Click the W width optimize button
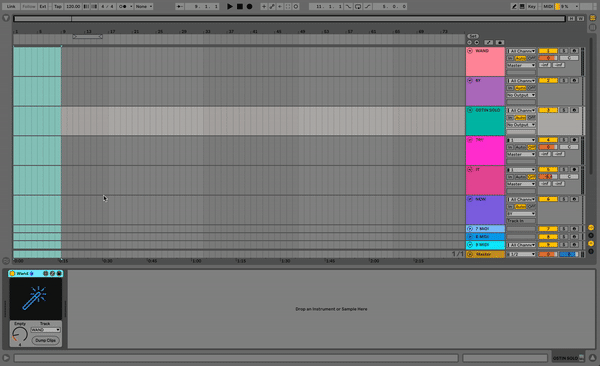The height and width of the screenshot is (366, 600). click(580, 18)
